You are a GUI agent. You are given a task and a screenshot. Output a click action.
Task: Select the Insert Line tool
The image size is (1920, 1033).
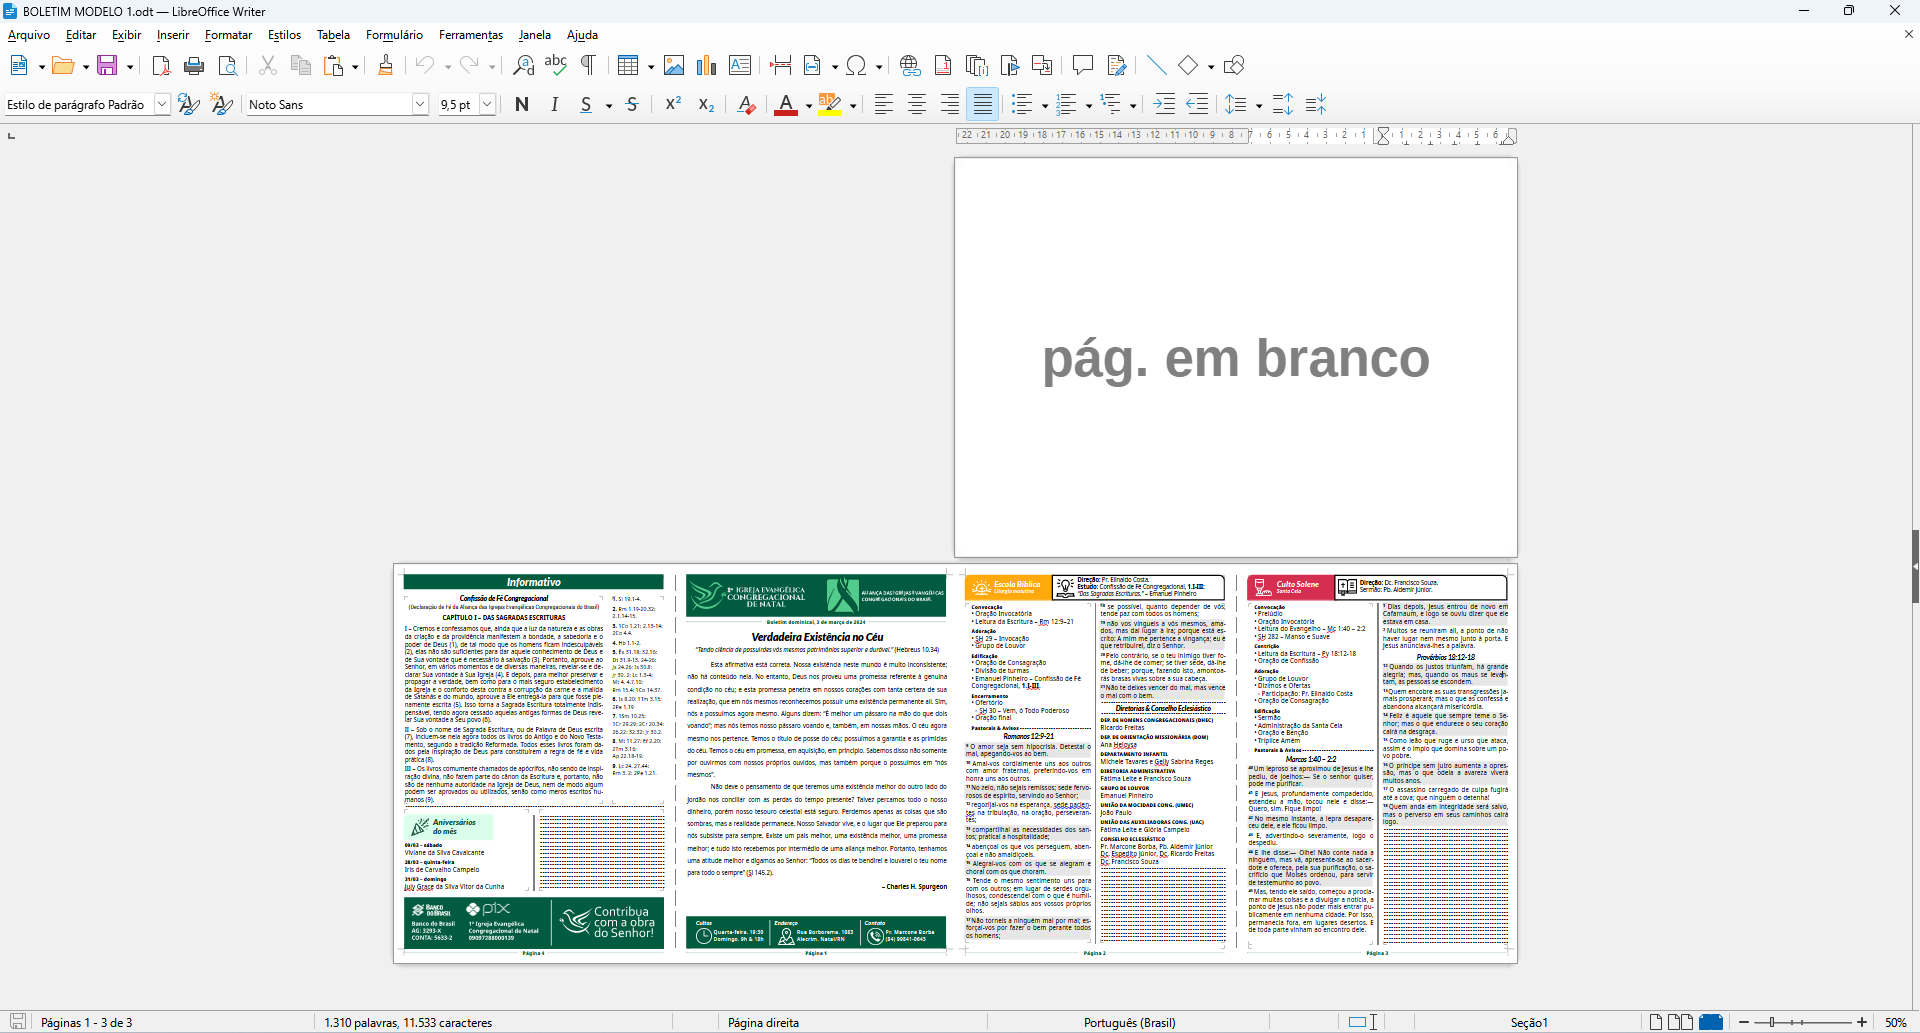click(1156, 66)
